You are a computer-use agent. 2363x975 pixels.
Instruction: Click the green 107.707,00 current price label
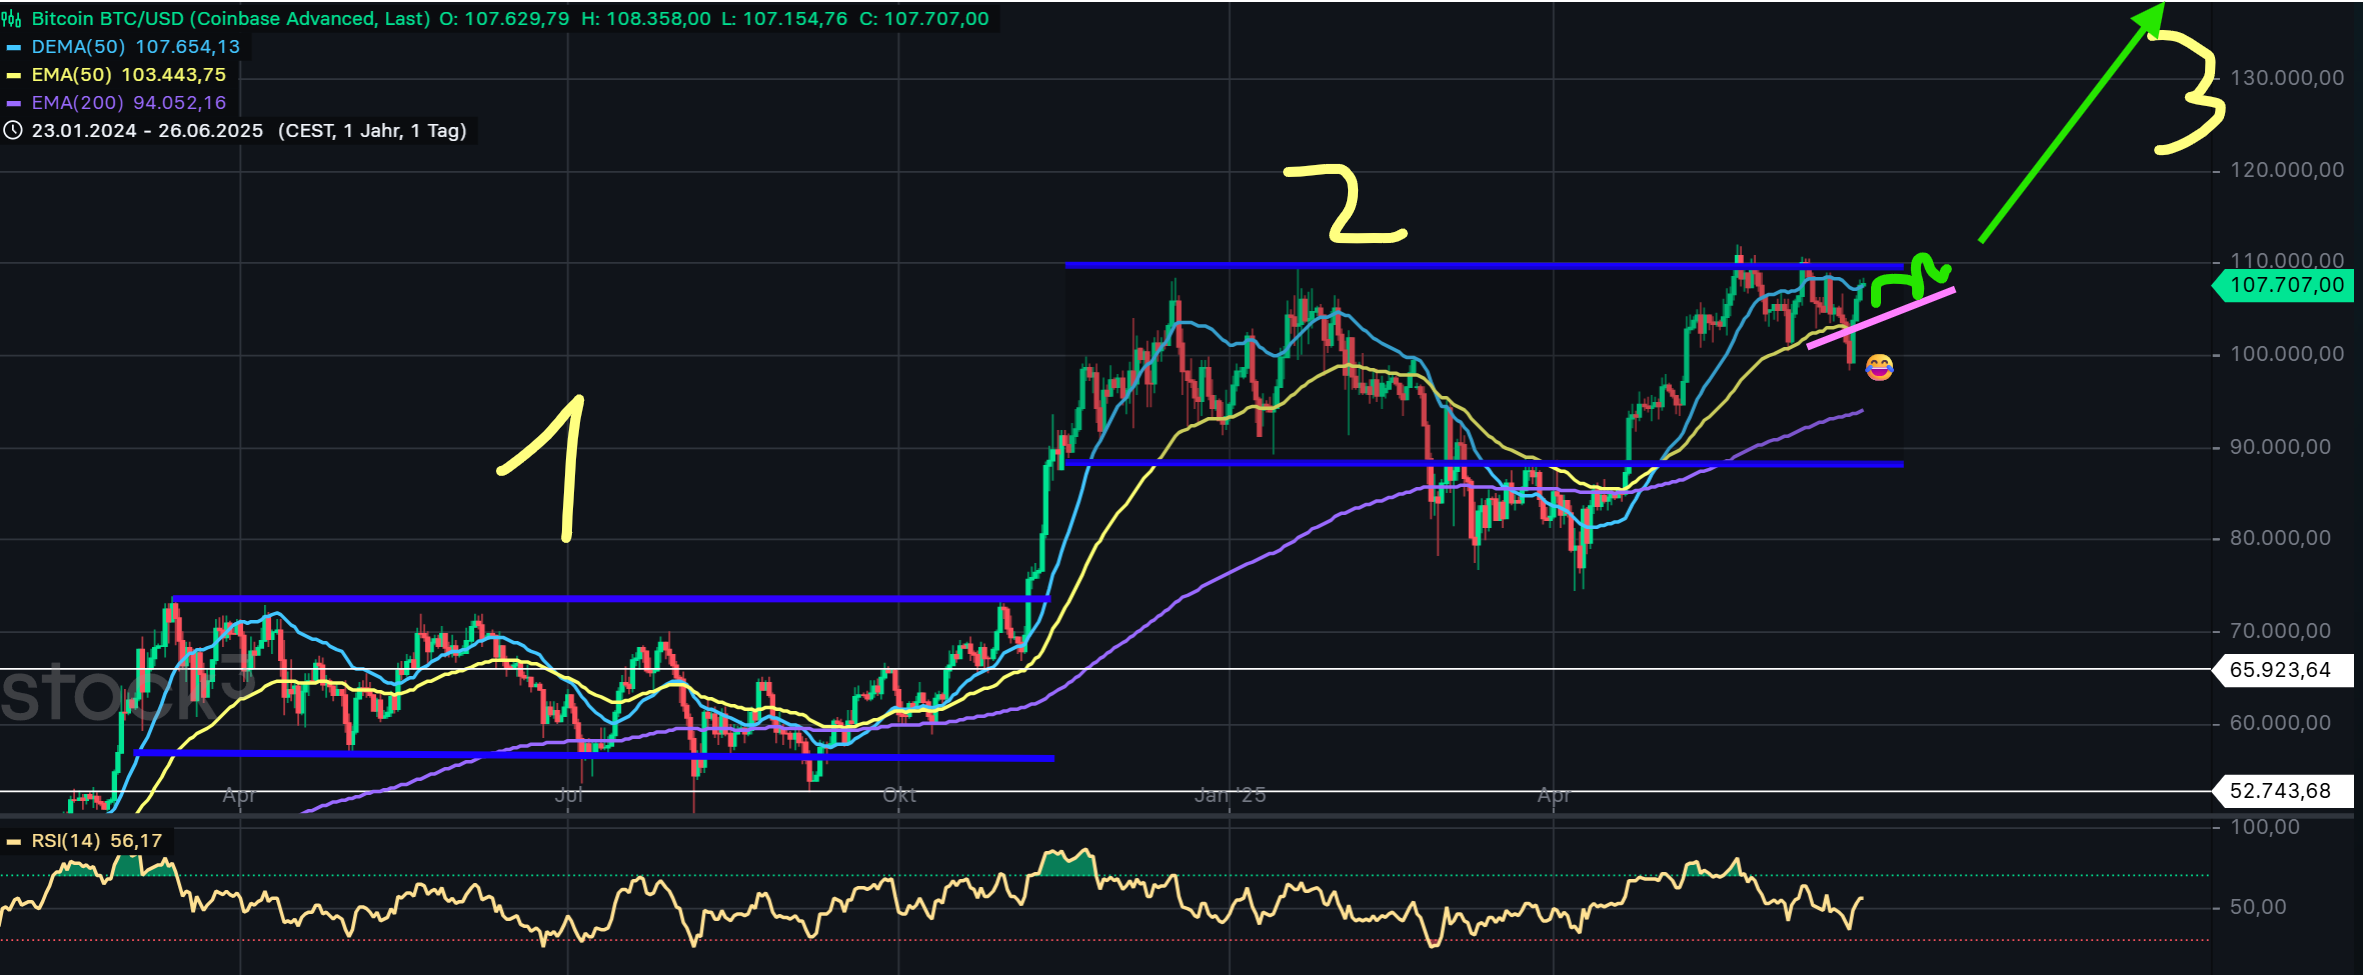pyautogui.click(x=2285, y=286)
